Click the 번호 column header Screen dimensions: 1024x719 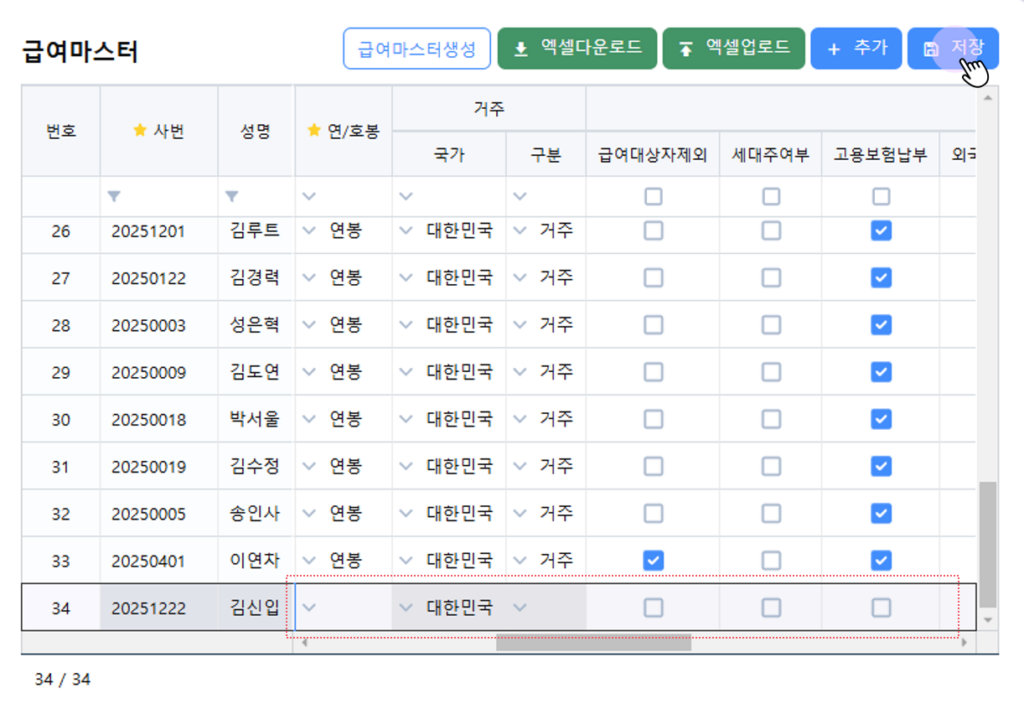point(61,131)
